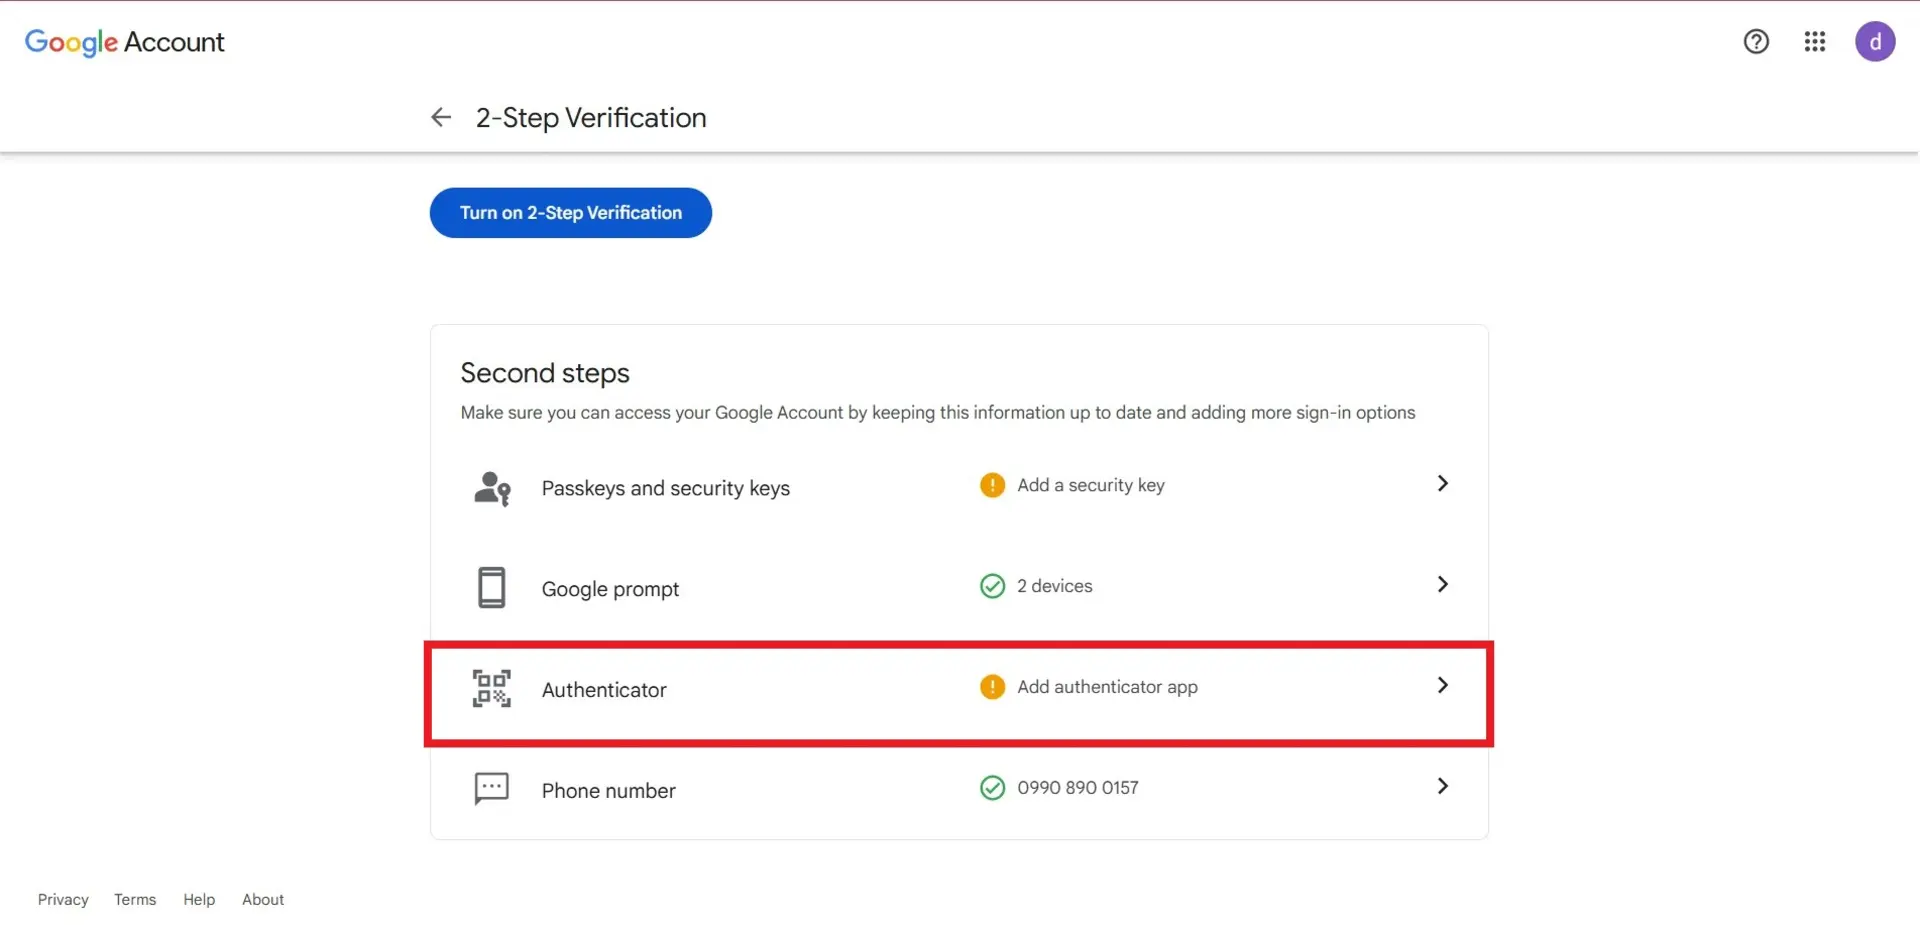Click the Google Account logo
This screenshot has width=1920, height=925.
[x=124, y=42]
